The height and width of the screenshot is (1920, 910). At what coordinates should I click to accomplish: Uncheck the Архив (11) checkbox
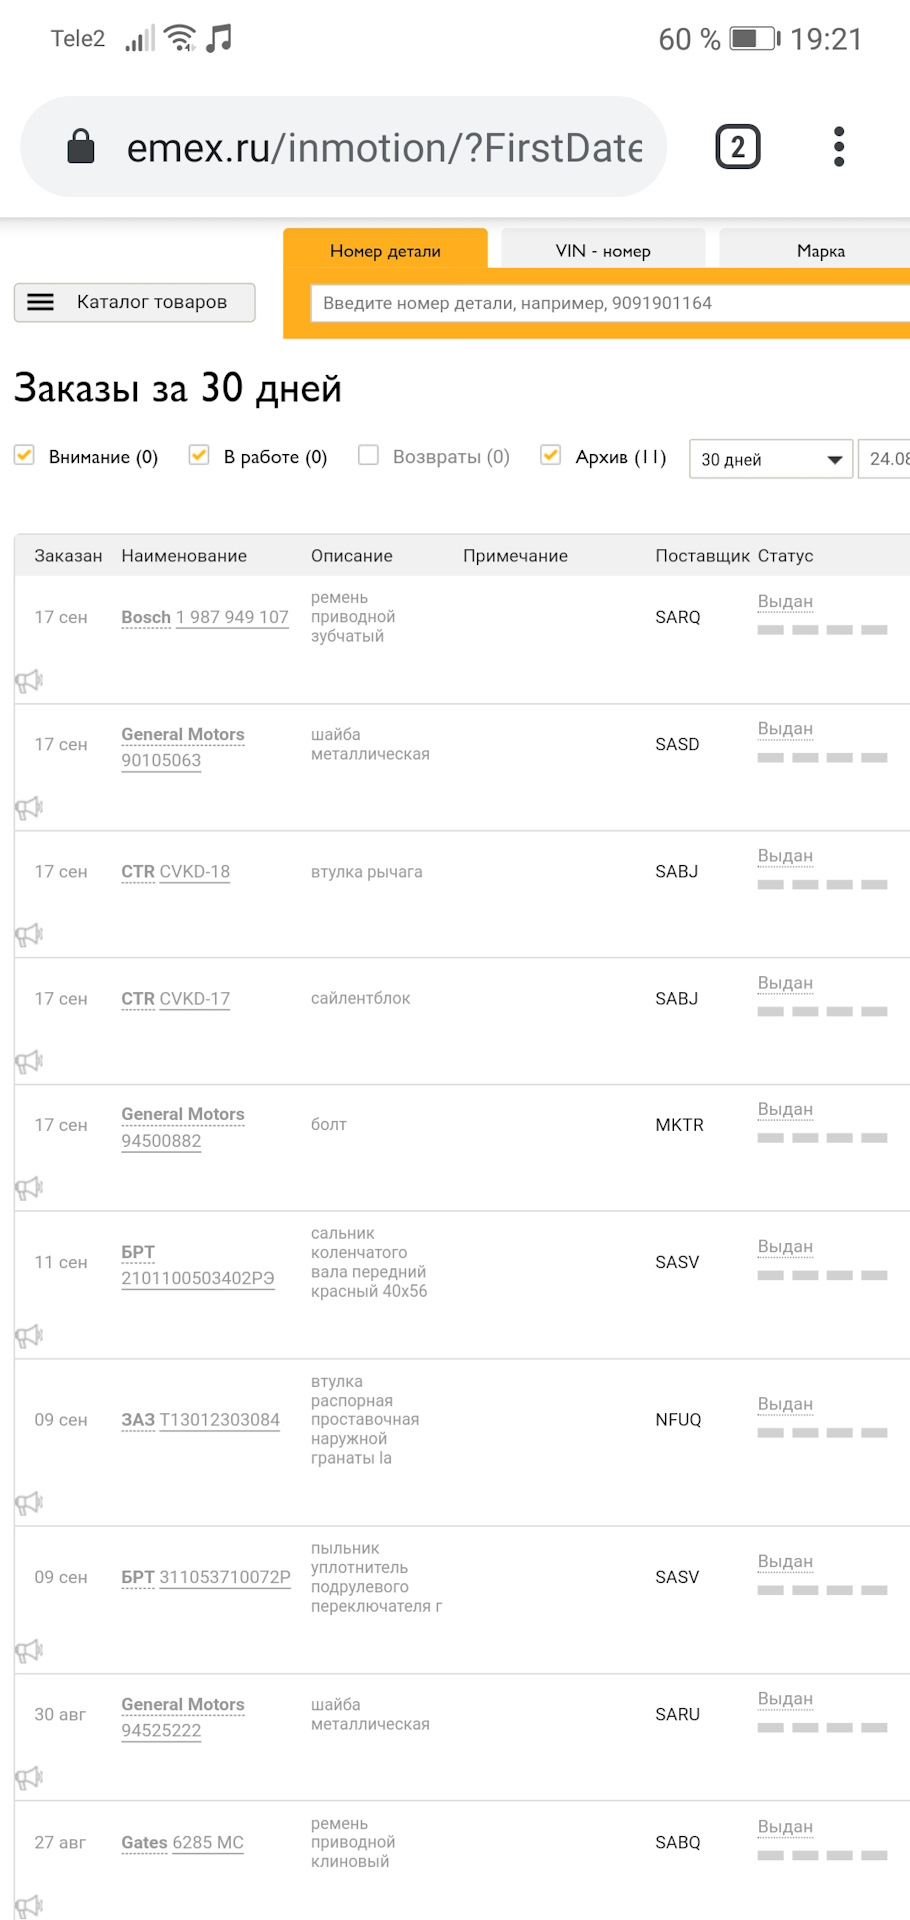(x=550, y=455)
